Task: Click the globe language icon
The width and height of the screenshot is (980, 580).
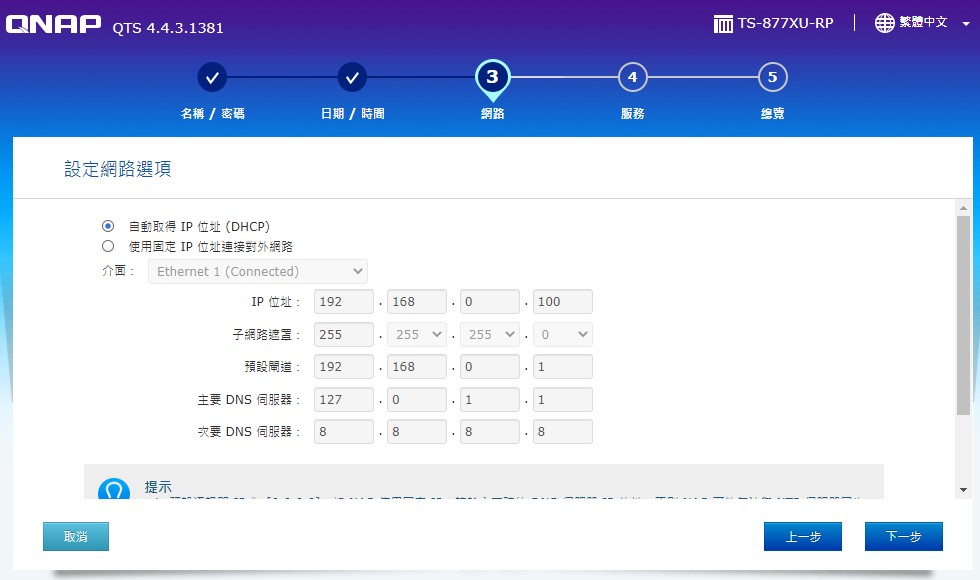Action: 884,23
